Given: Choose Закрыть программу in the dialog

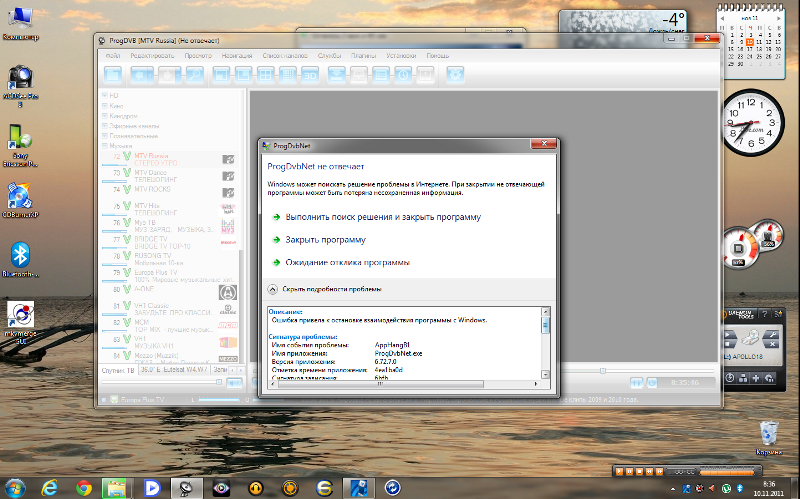Looking at the screenshot, I should point(325,240).
